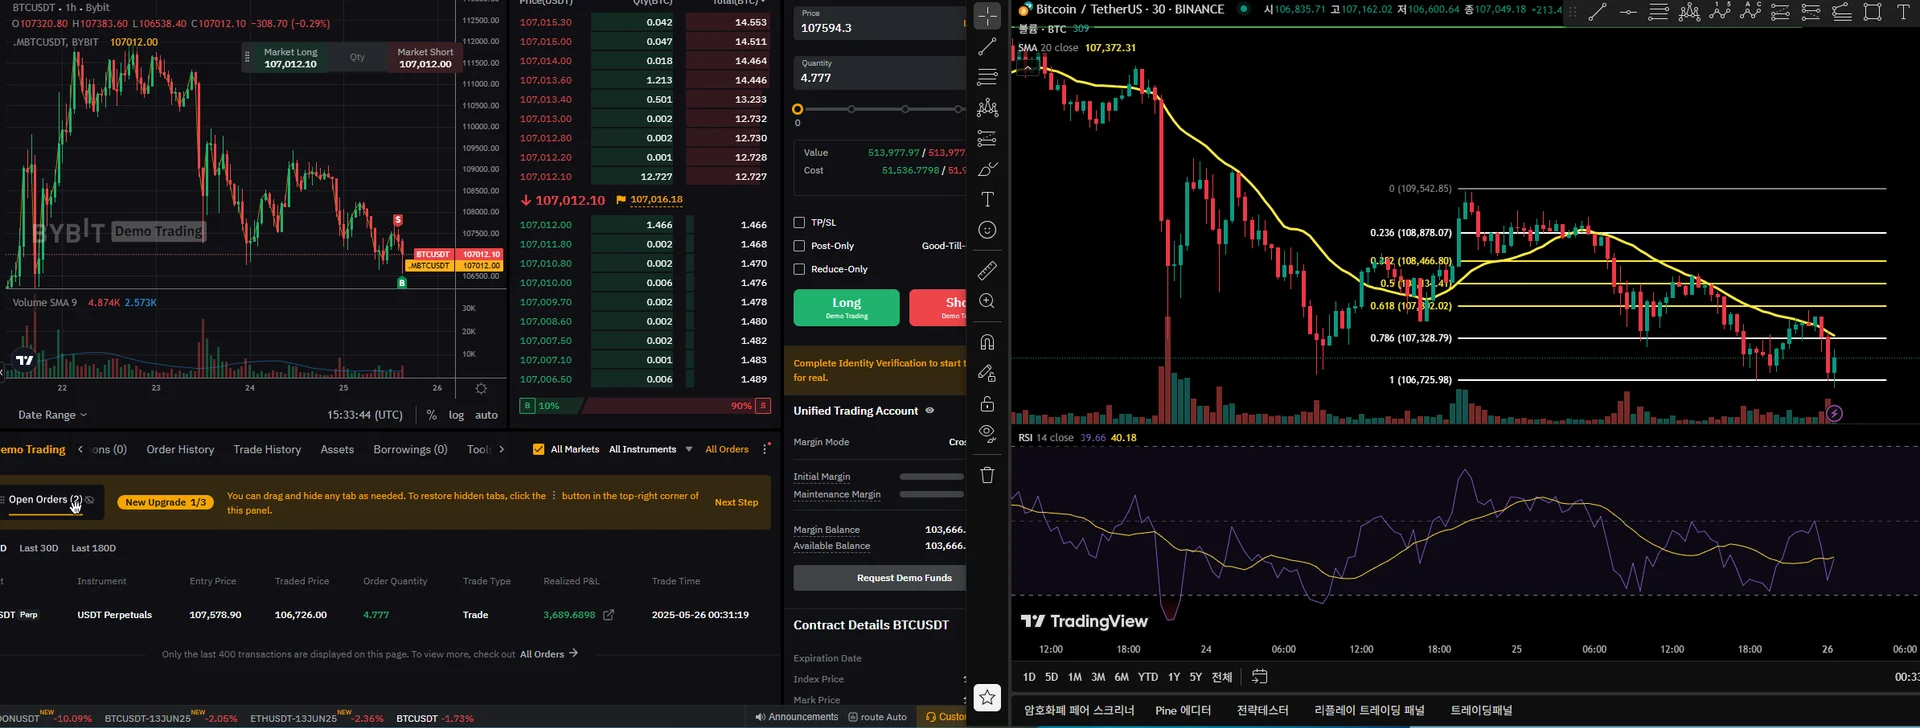This screenshot has height=728, width=1920.
Task: Select the Text tool in left sidebar
Action: 987,200
